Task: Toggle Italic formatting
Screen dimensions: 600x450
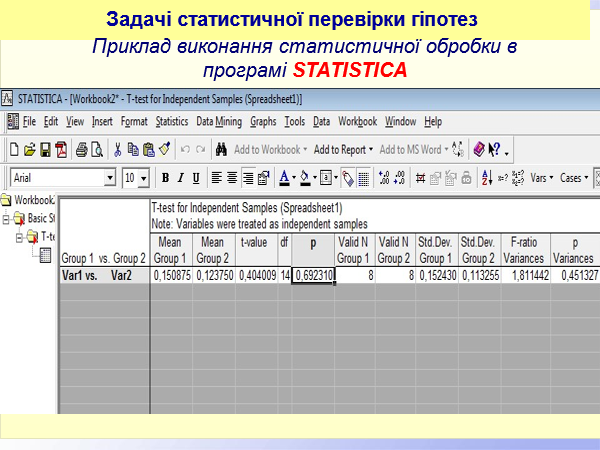Action: (181, 178)
